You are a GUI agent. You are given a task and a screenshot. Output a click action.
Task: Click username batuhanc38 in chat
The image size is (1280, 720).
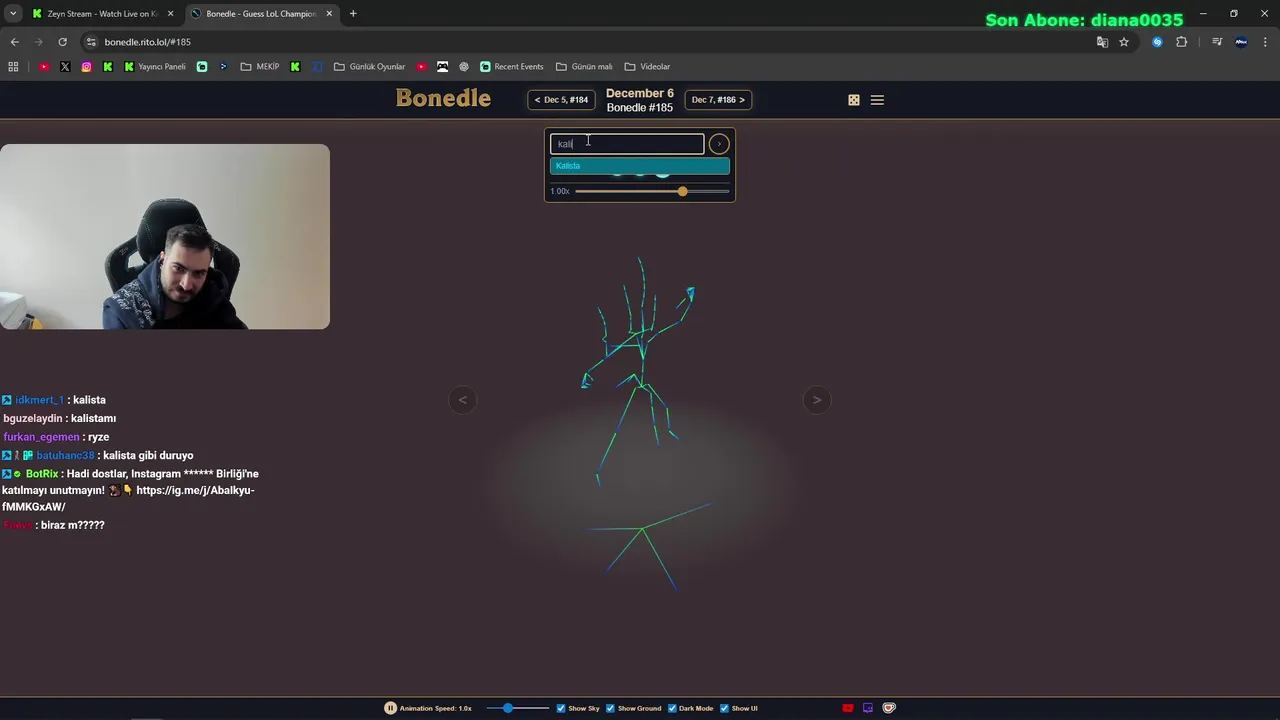pos(65,456)
